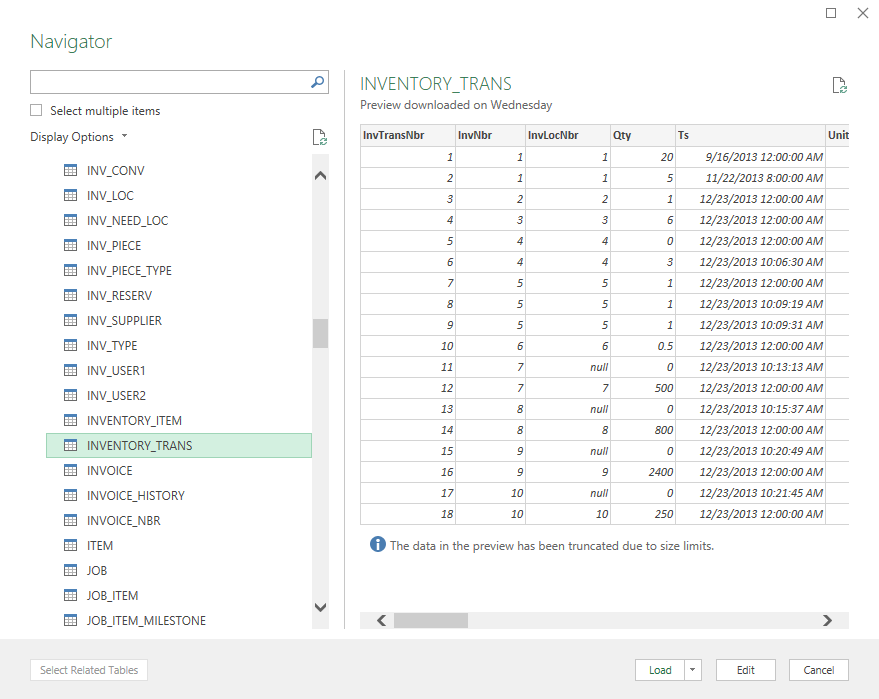The width and height of the screenshot is (879, 699).
Task: Click the Qty column header
Action: [641, 135]
